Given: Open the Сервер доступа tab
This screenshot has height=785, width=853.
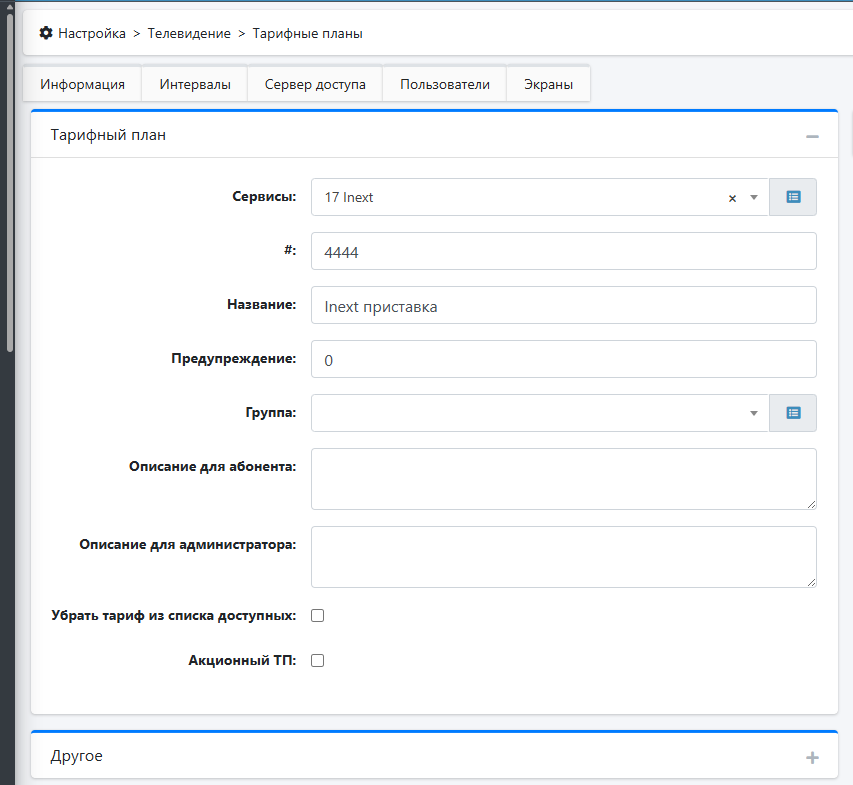Looking at the screenshot, I should click(315, 84).
